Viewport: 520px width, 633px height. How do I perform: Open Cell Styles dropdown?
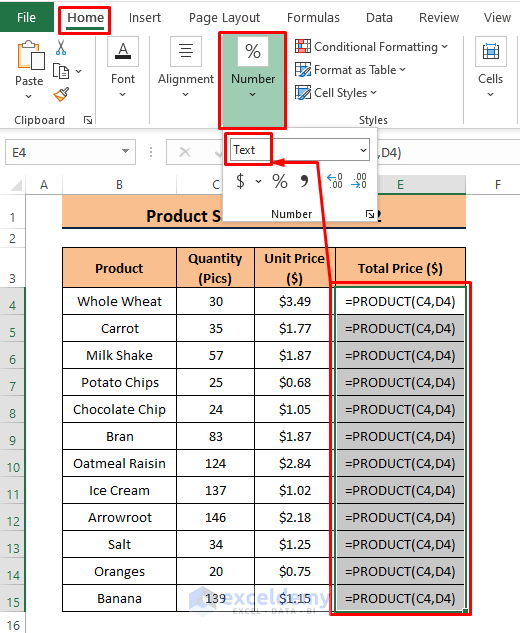coord(336,93)
